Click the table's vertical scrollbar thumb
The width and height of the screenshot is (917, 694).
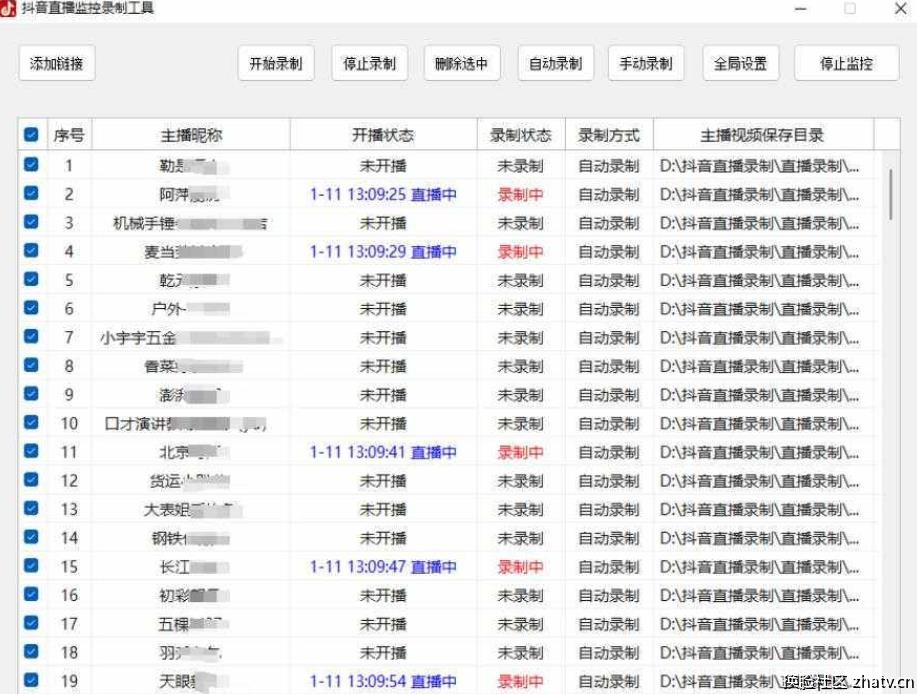[891, 194]
